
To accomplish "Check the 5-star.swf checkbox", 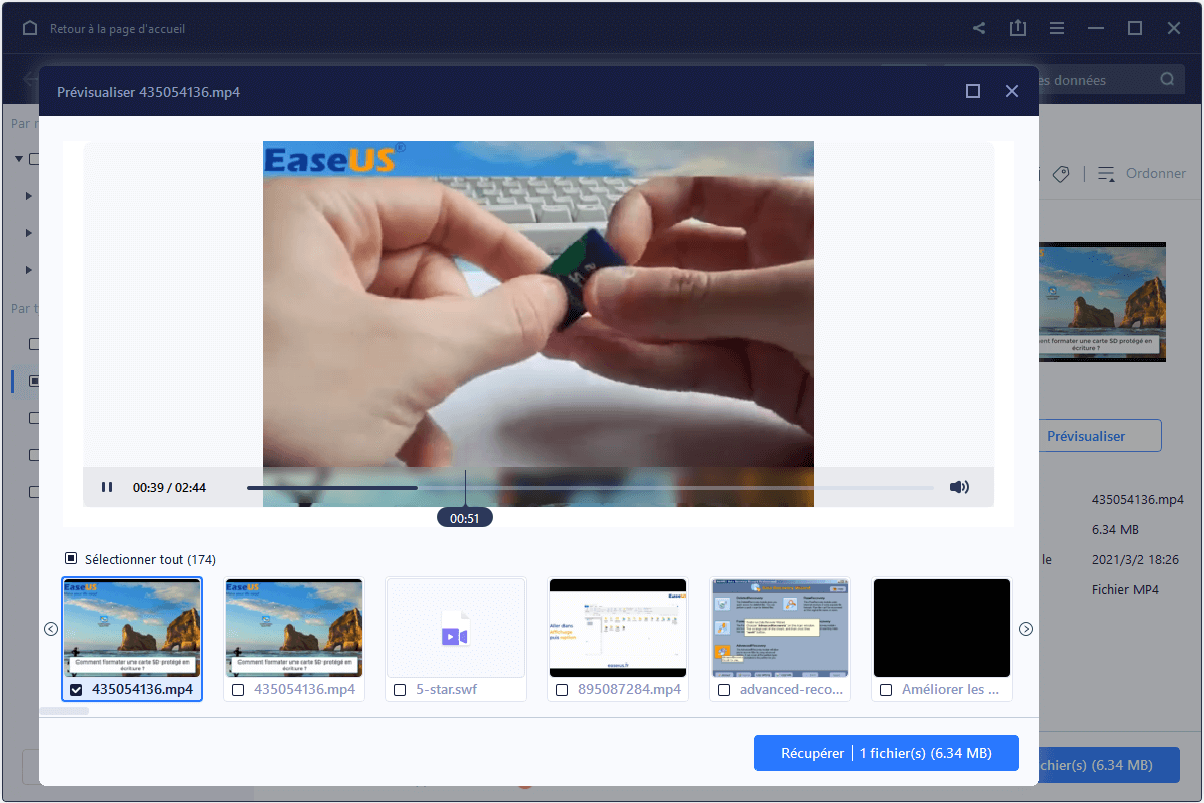I will [x=400, y=690].
